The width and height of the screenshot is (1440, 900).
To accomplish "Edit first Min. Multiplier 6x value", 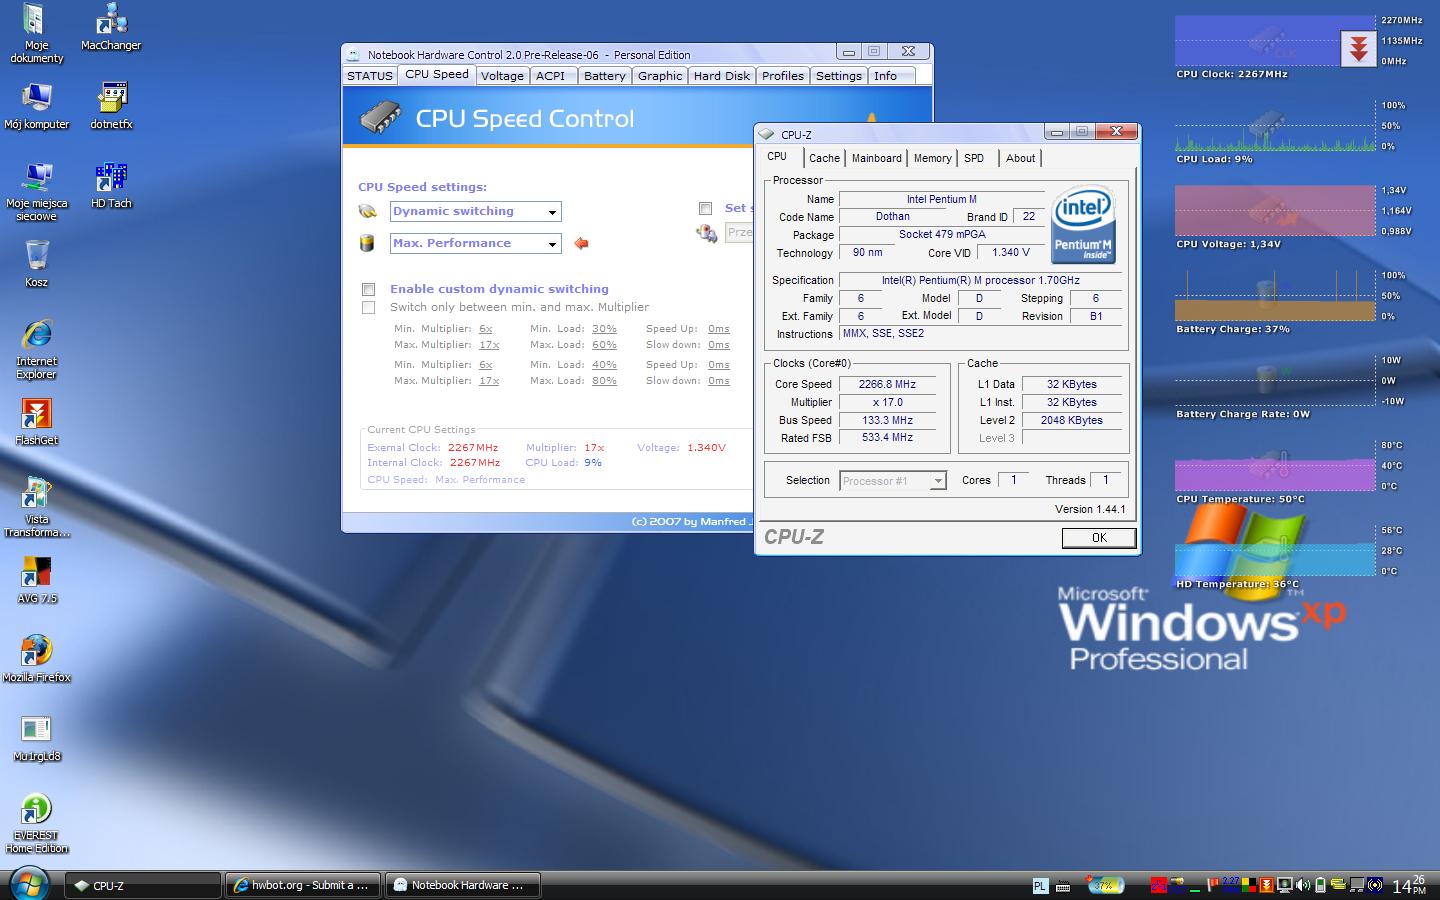I will pos(485,329).
